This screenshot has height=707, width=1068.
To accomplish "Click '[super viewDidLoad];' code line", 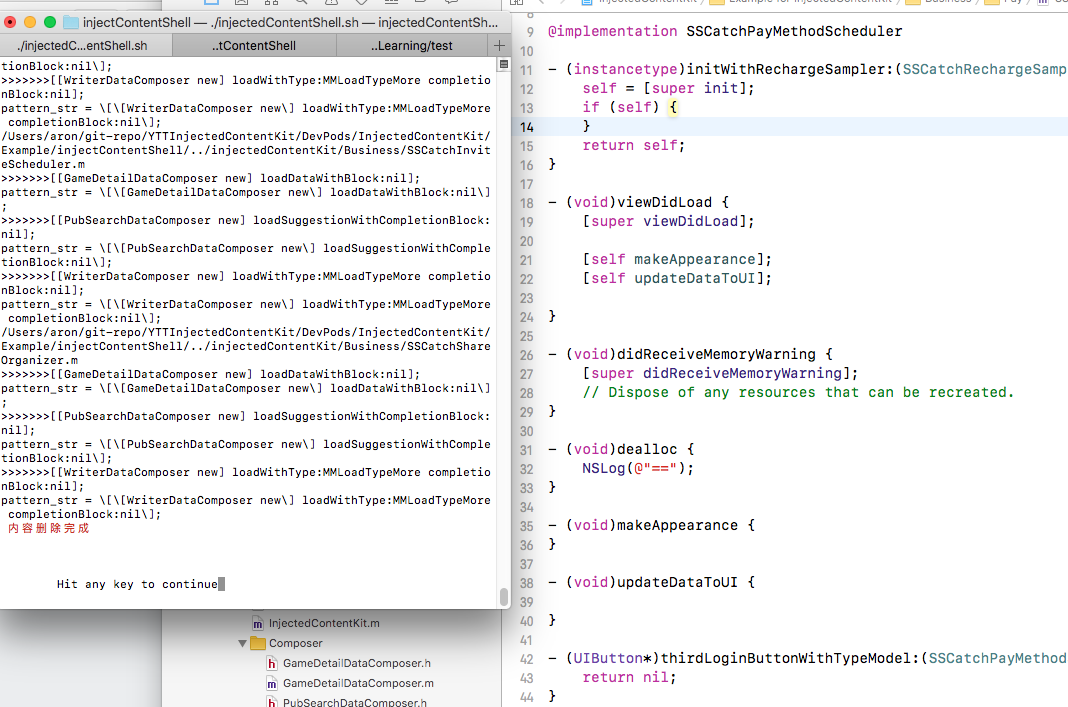I will (x=668, y=221).
